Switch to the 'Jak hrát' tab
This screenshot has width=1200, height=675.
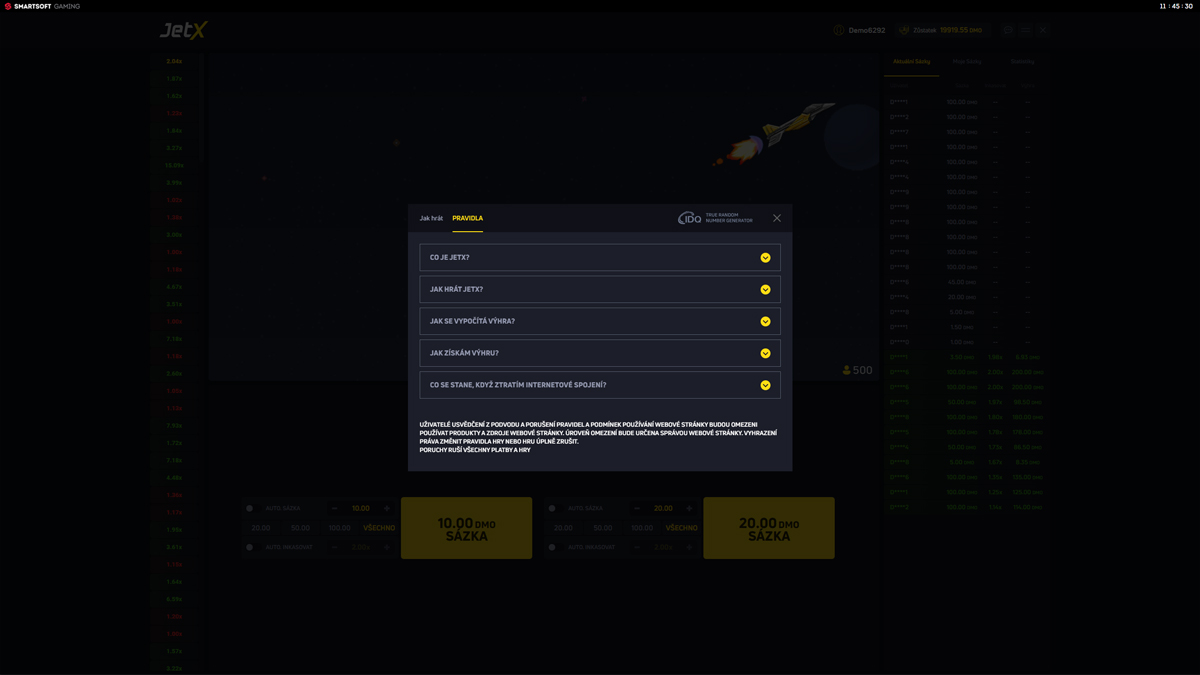coord(431,218)
